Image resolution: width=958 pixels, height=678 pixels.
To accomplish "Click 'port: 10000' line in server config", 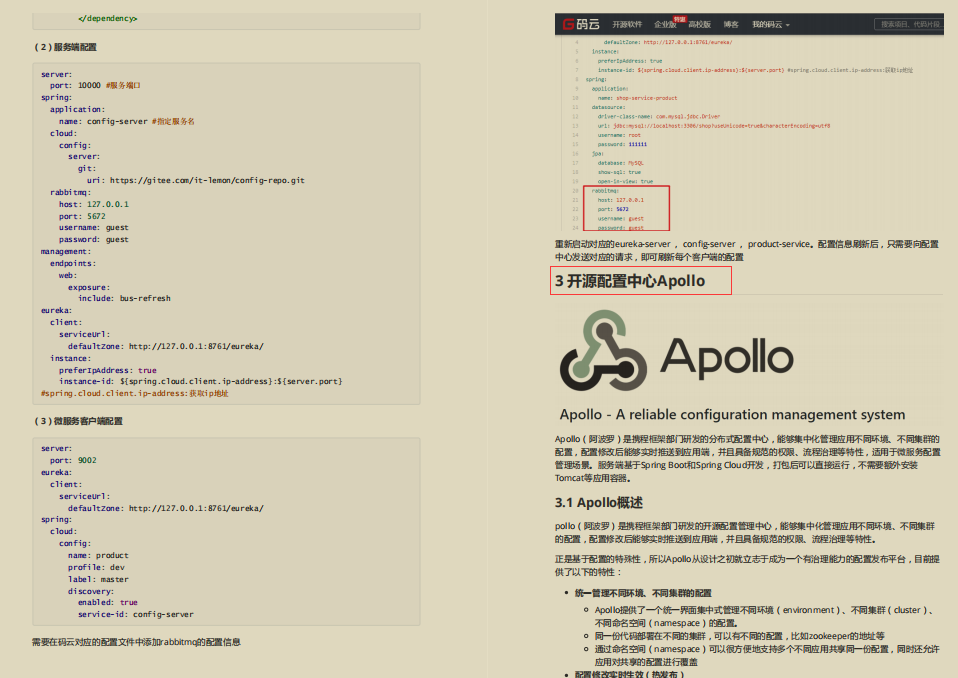I will point(75,86).
